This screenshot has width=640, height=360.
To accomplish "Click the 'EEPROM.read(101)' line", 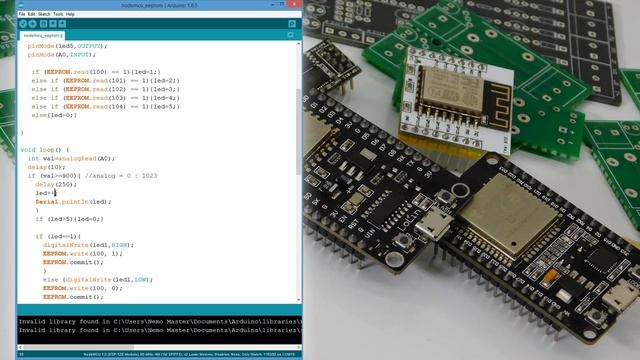I will pyautogui.click(x=105, y=81).
